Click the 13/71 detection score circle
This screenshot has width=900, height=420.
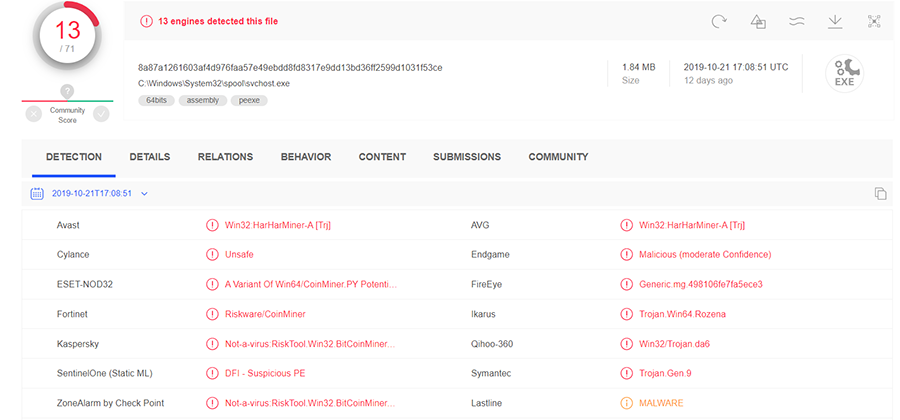[x=67, y=36]
